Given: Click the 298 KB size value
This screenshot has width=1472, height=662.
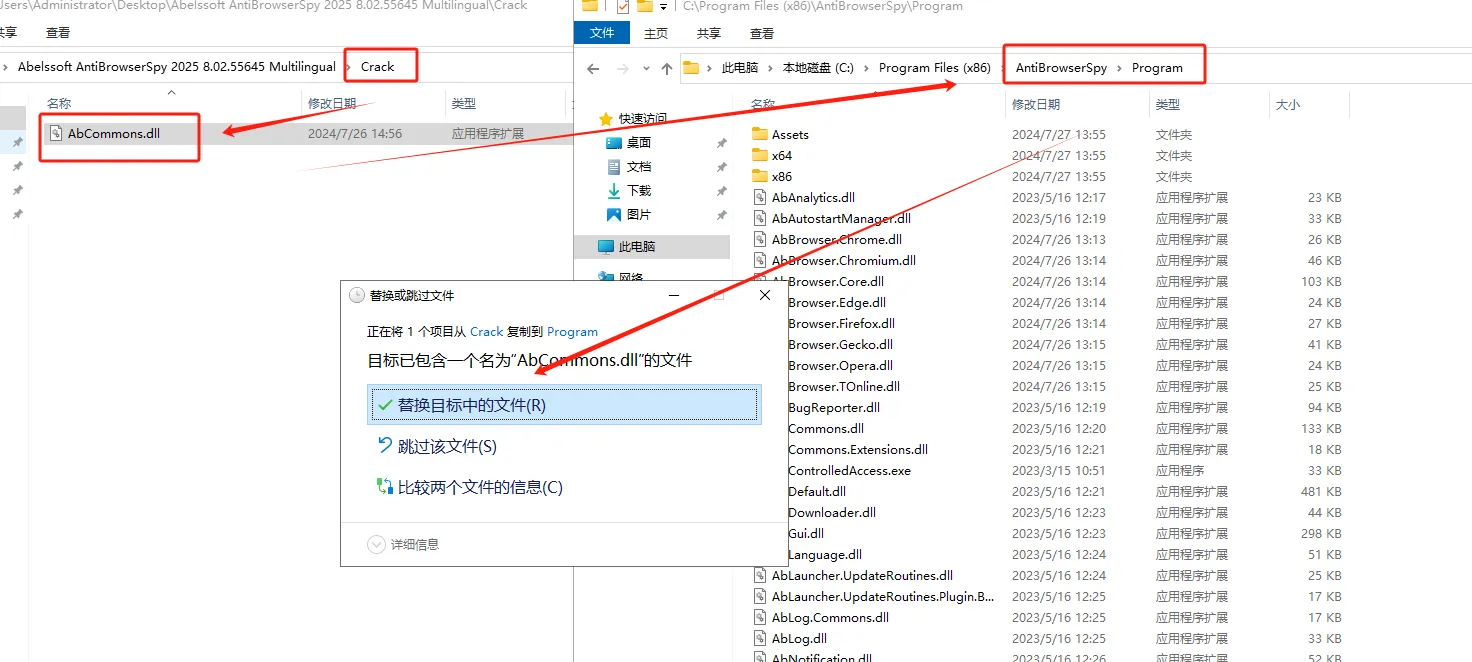Looking at the screenshot, I should click(1321, 533).
